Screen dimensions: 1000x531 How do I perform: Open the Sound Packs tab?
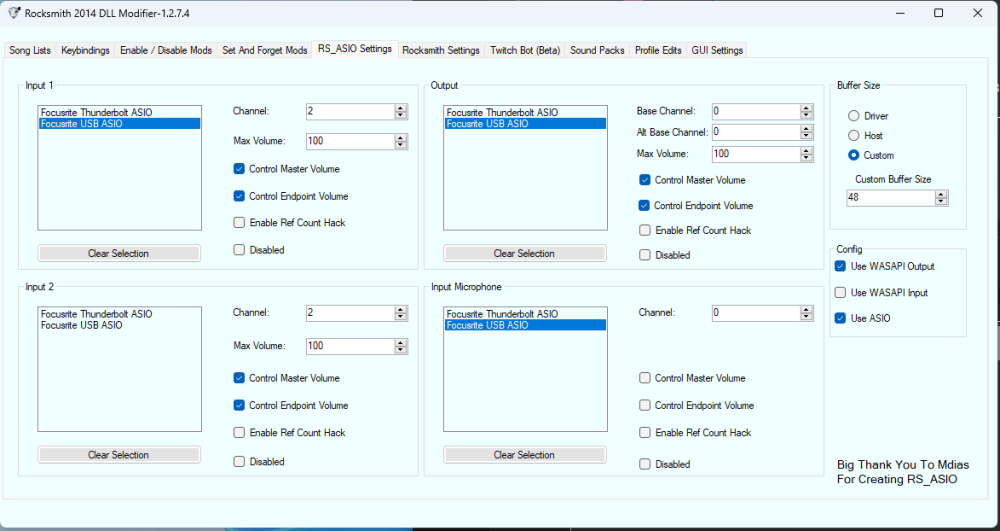pos(597,50)
